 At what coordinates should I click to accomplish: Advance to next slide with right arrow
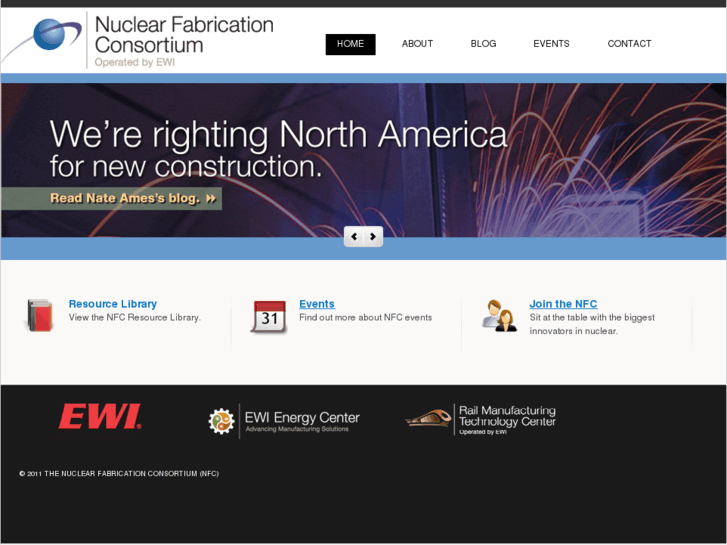point(373,237)
